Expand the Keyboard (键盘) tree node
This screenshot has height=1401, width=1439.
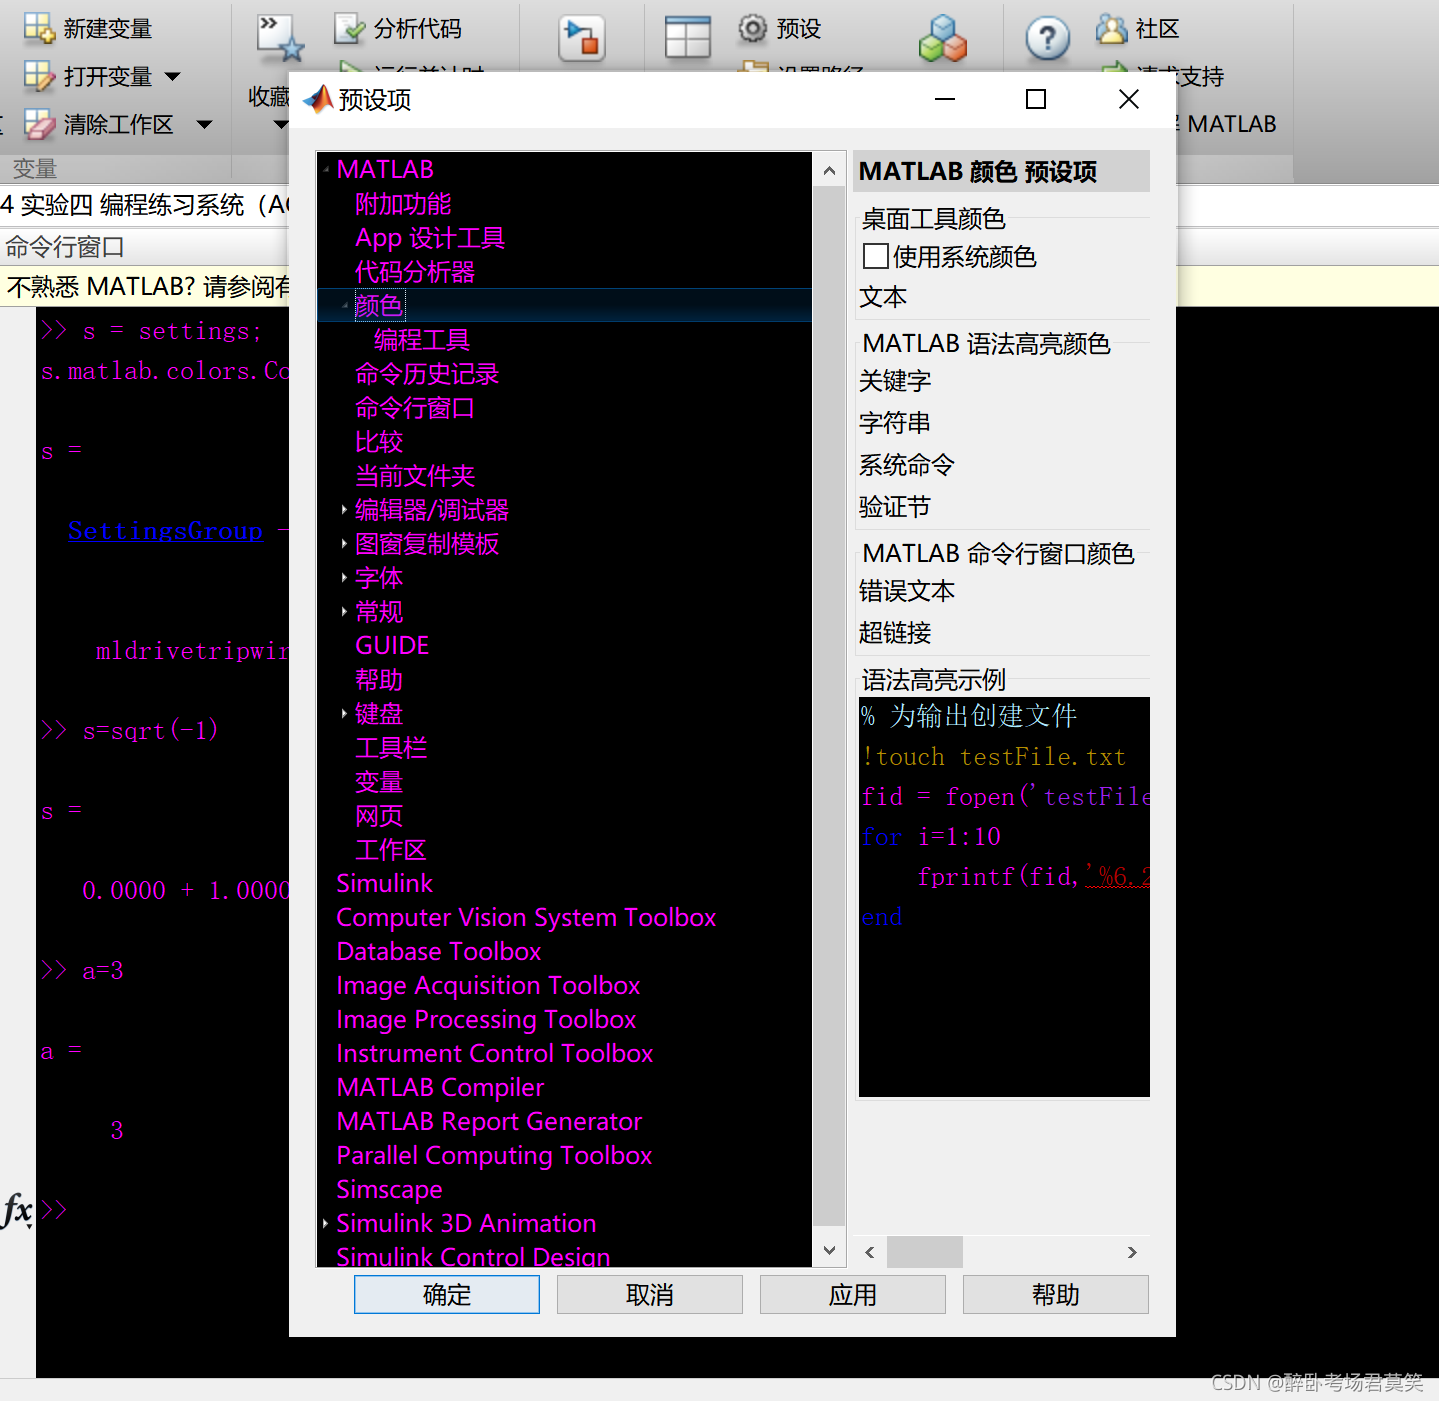(344, 714)
